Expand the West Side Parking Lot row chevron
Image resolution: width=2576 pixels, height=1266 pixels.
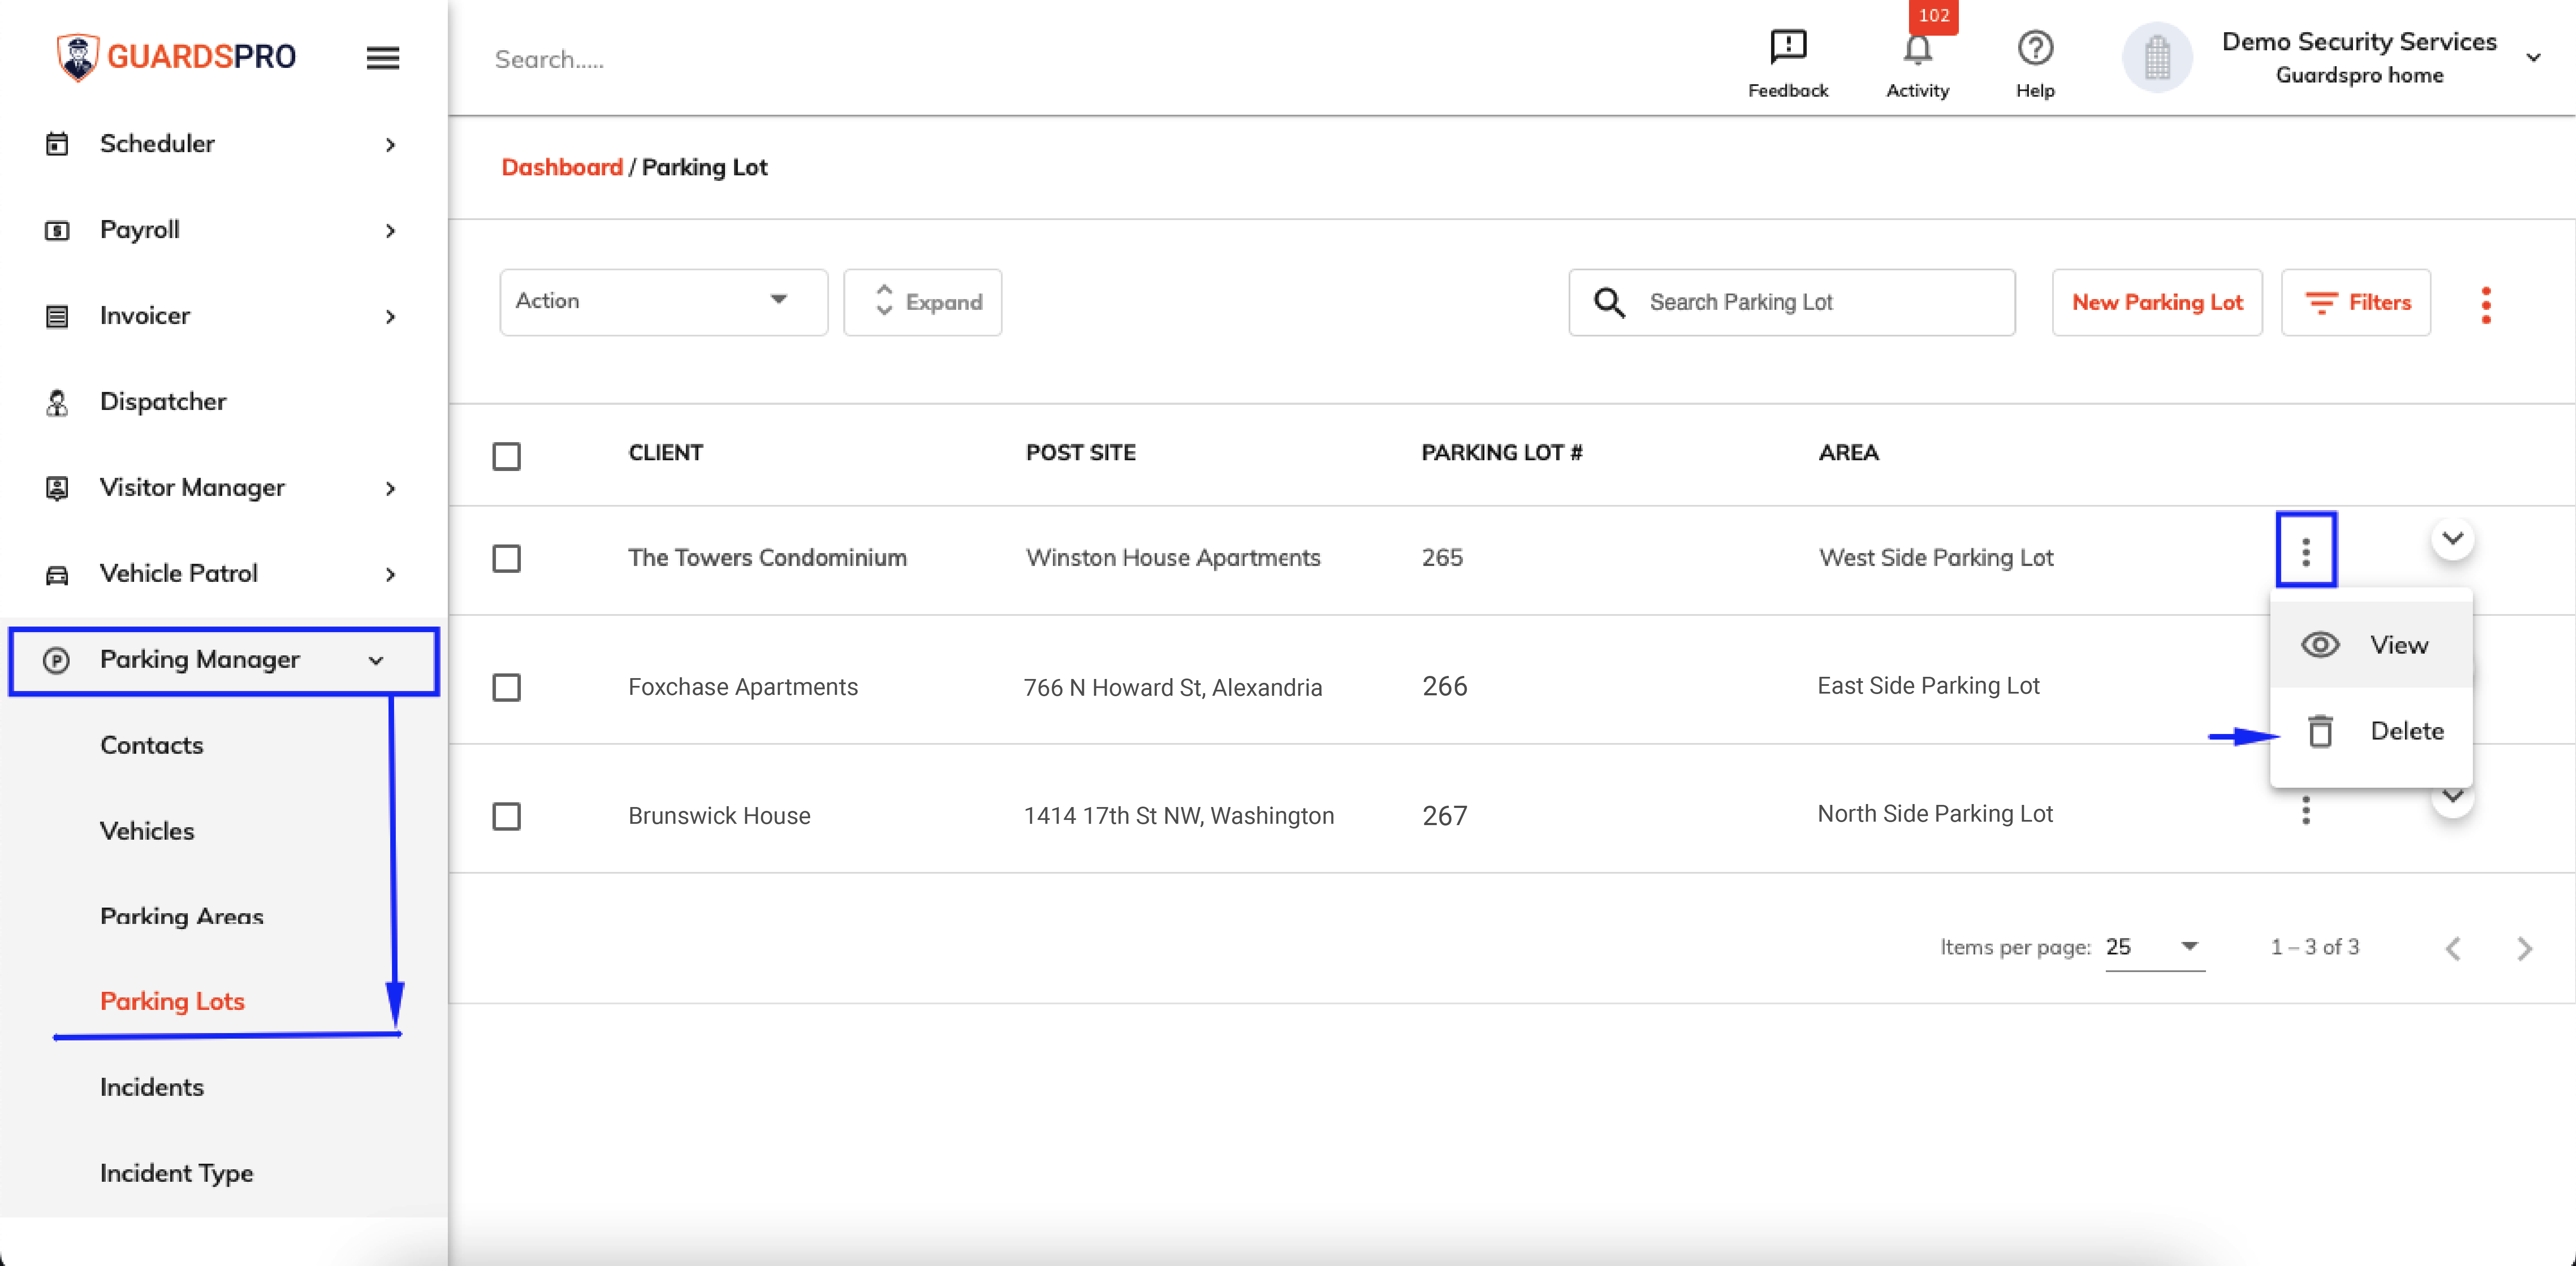click(x=2453, y=538)
